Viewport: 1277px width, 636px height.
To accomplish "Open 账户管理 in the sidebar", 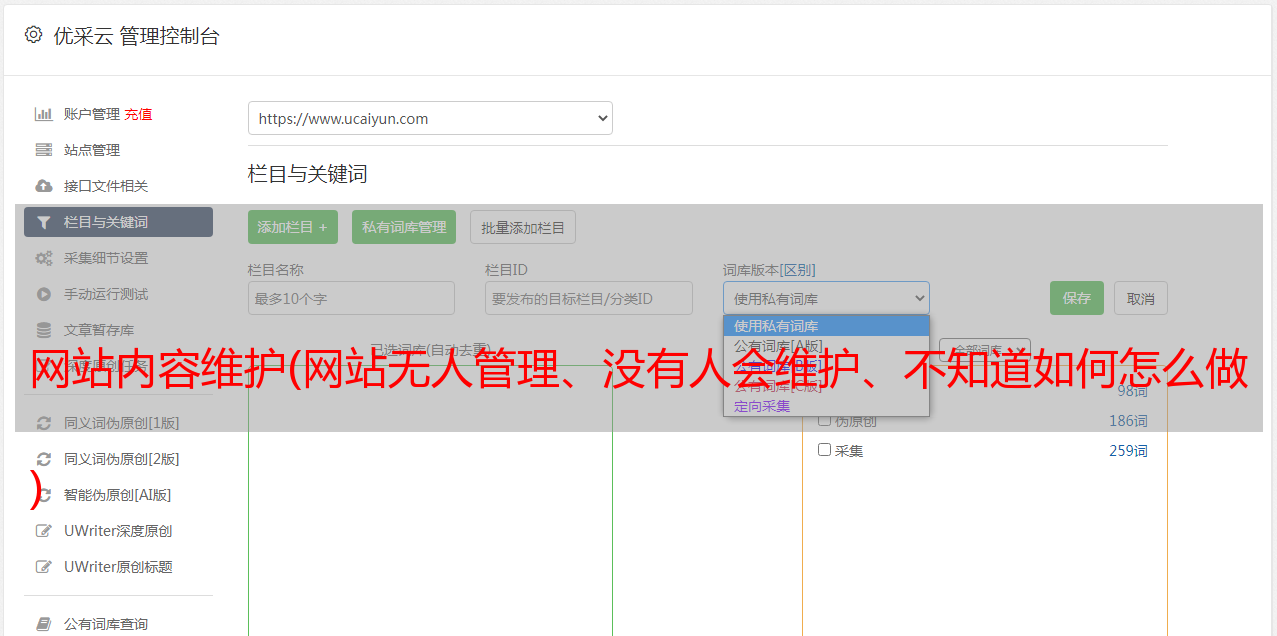I will pos(92,114).
